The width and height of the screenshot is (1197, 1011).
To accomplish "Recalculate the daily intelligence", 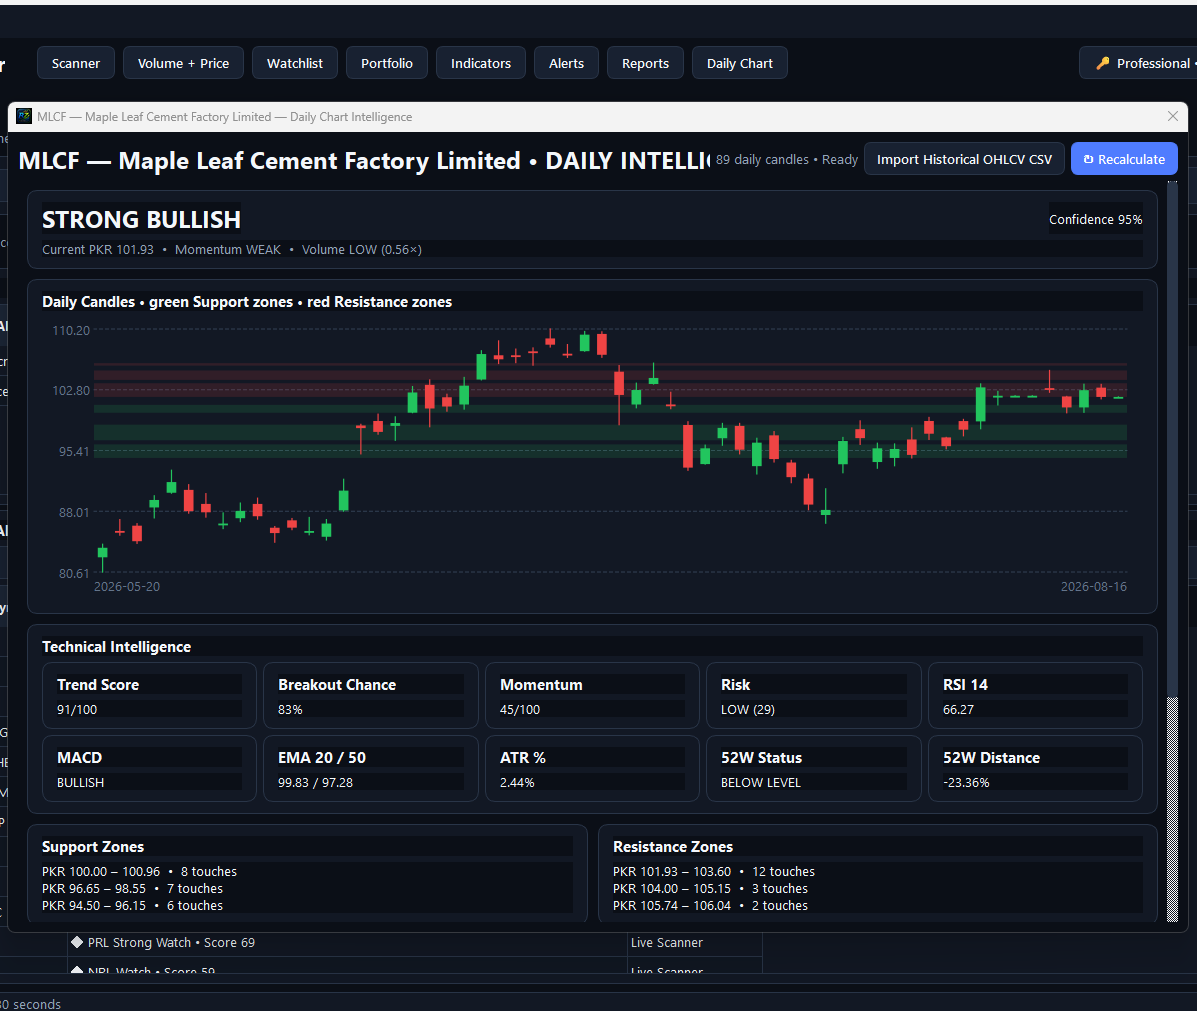I will click(1124, 159).
